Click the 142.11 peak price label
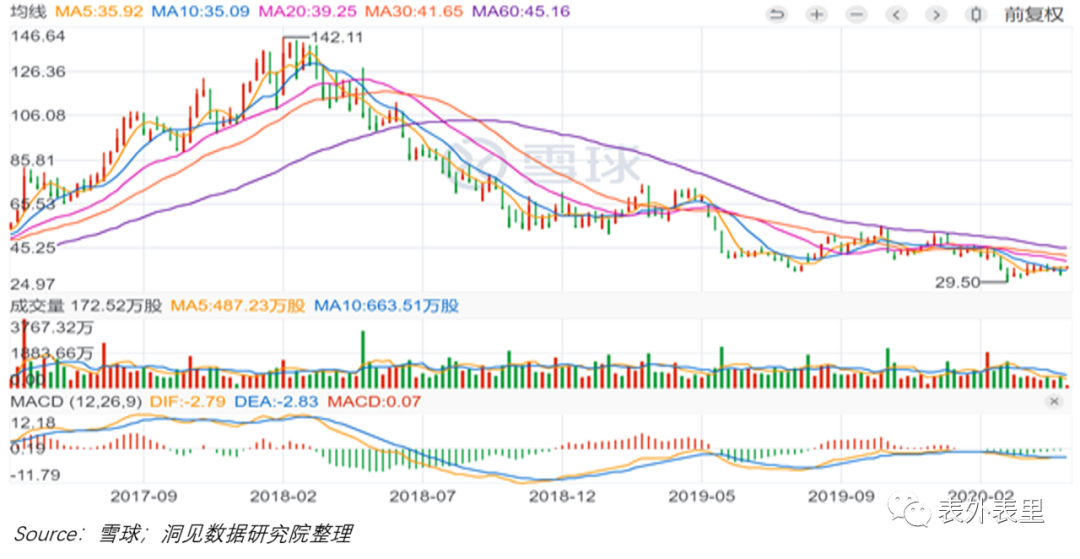This screenshot has width=1080, height=559. [337, 38]
